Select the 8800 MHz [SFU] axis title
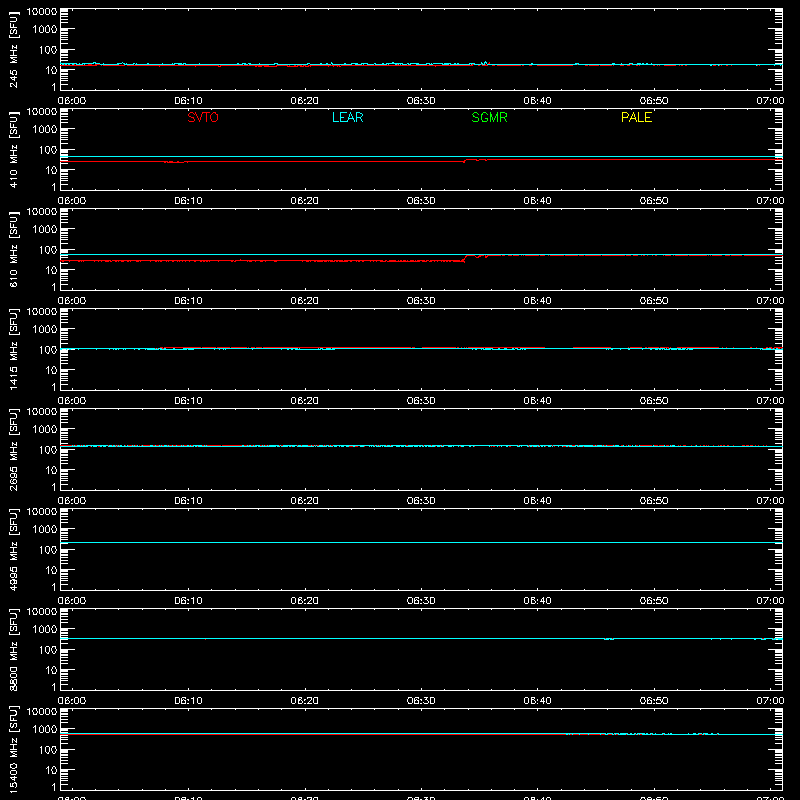 (13, 649)
